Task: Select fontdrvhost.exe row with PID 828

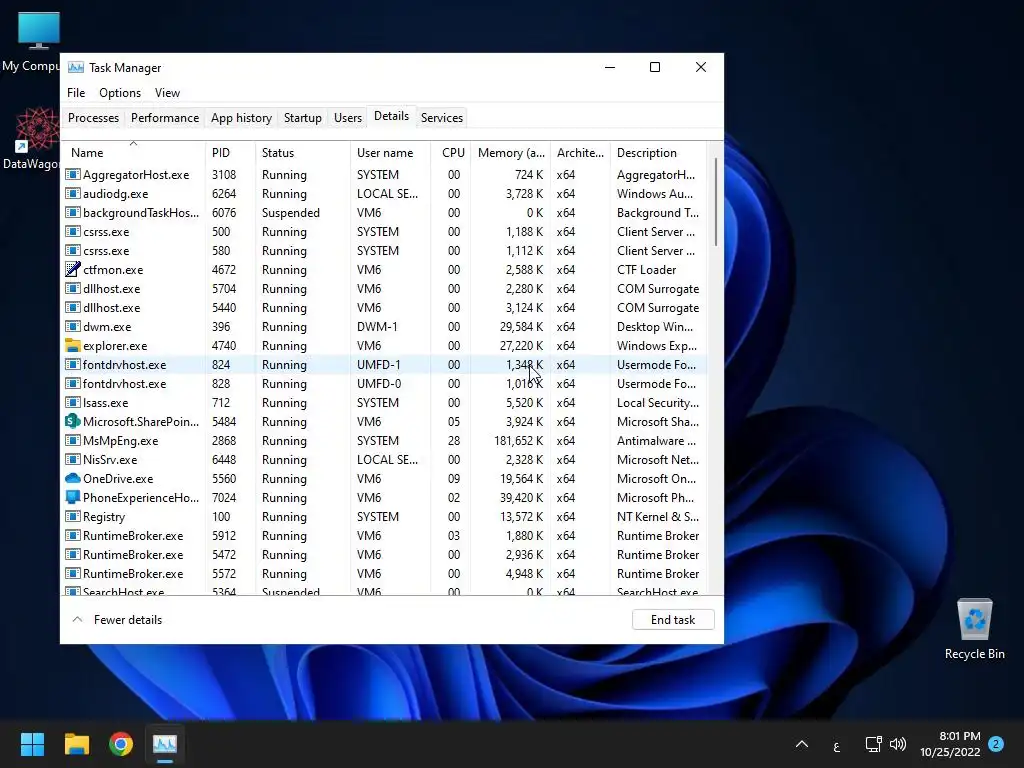Action: tap(385, 383)
